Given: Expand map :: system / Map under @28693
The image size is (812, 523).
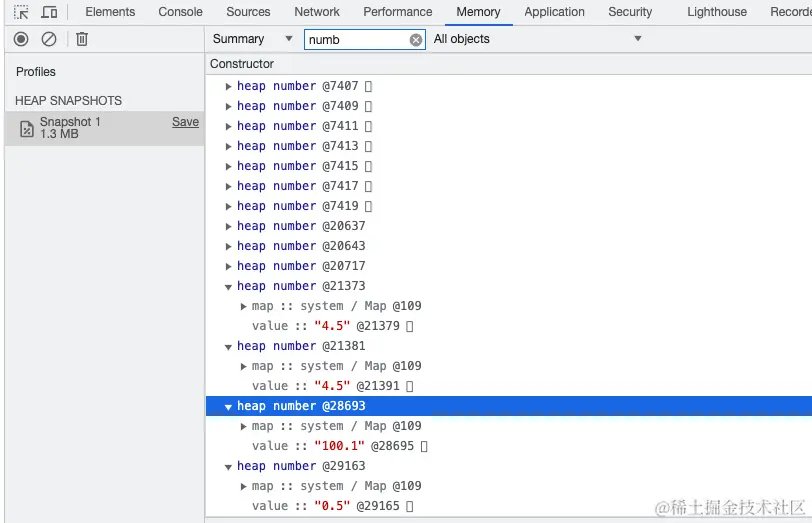Looking at the screenshot, I should coord(243,427).
